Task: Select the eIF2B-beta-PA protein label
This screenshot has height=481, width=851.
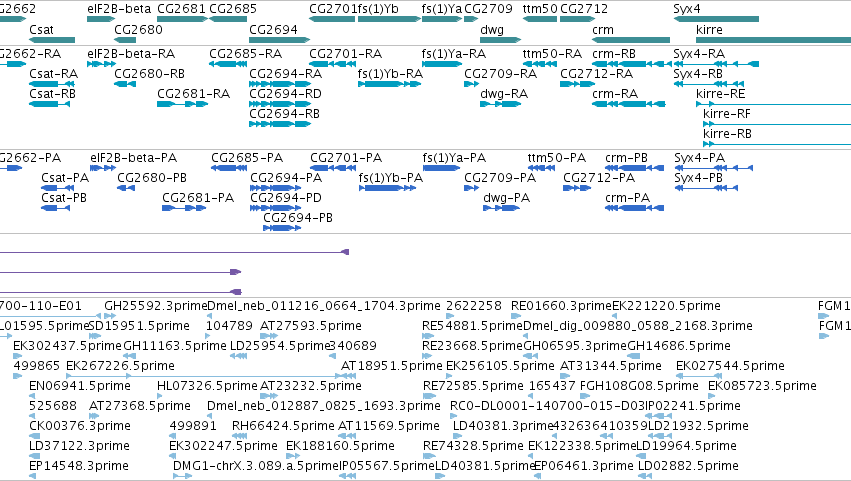Action: 134,158
